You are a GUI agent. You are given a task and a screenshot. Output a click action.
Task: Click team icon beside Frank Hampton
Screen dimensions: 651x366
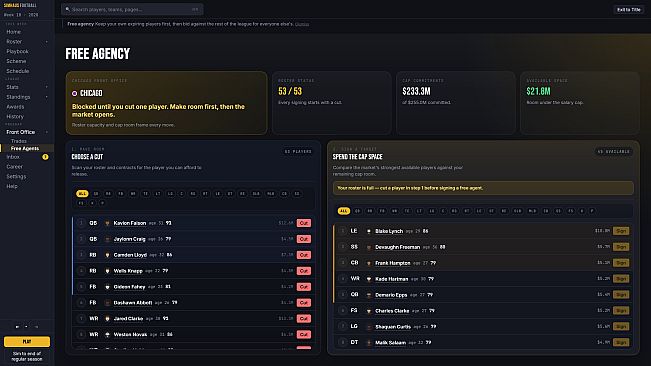pos(369,263)
